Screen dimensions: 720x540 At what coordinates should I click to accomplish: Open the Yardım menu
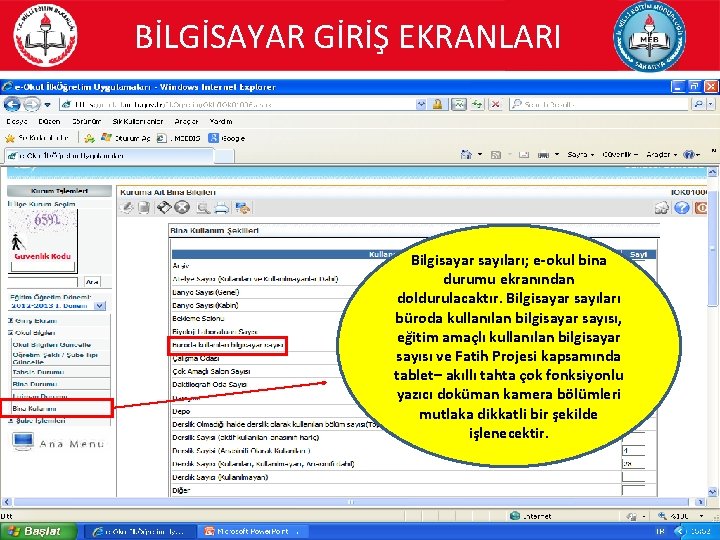click(x=221, y=122)
